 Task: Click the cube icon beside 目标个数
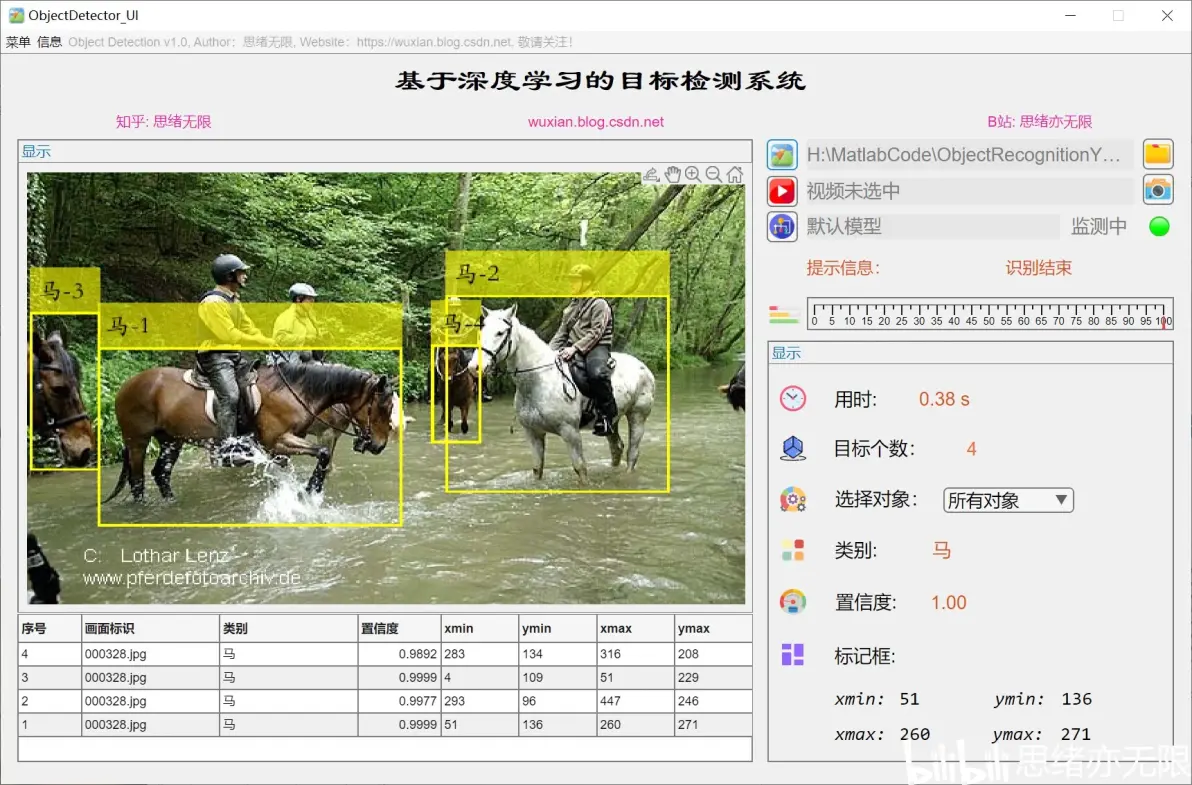(x=792, y=448)
